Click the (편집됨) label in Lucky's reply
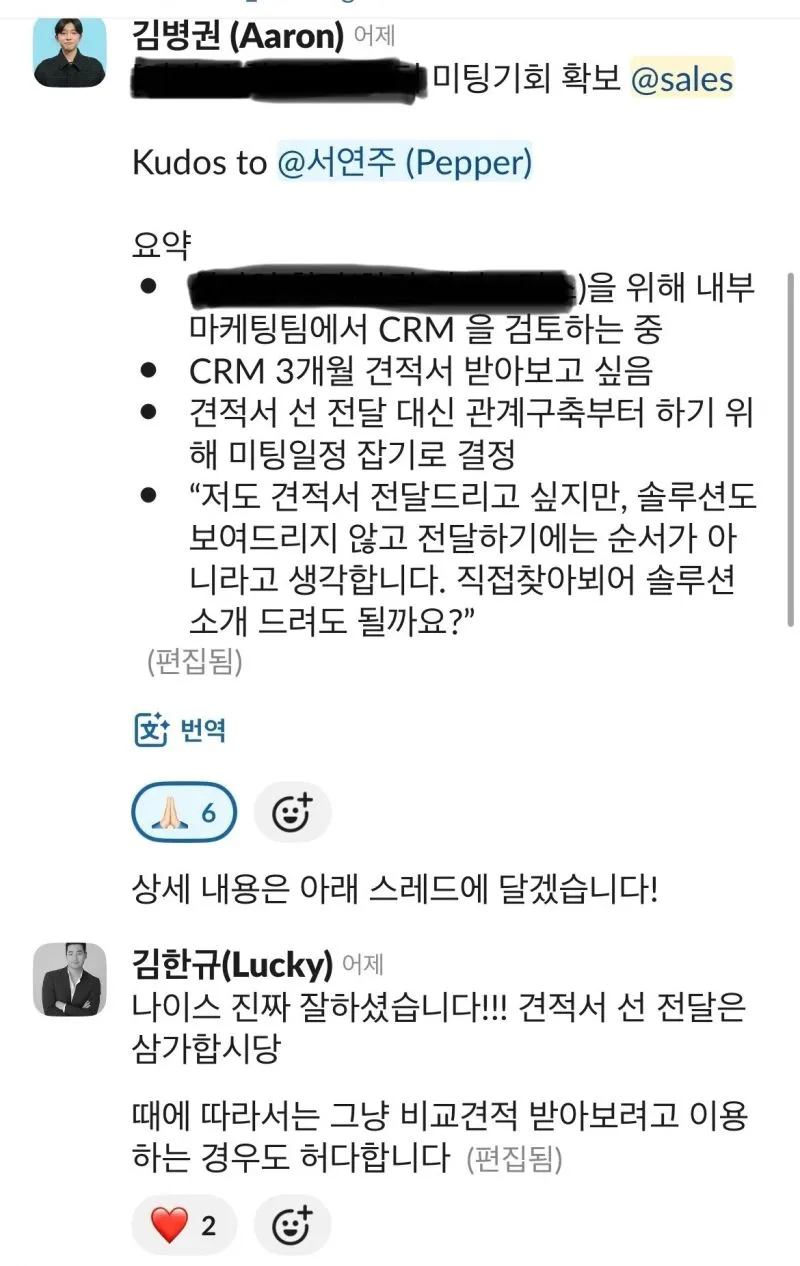 point(512,1160)
